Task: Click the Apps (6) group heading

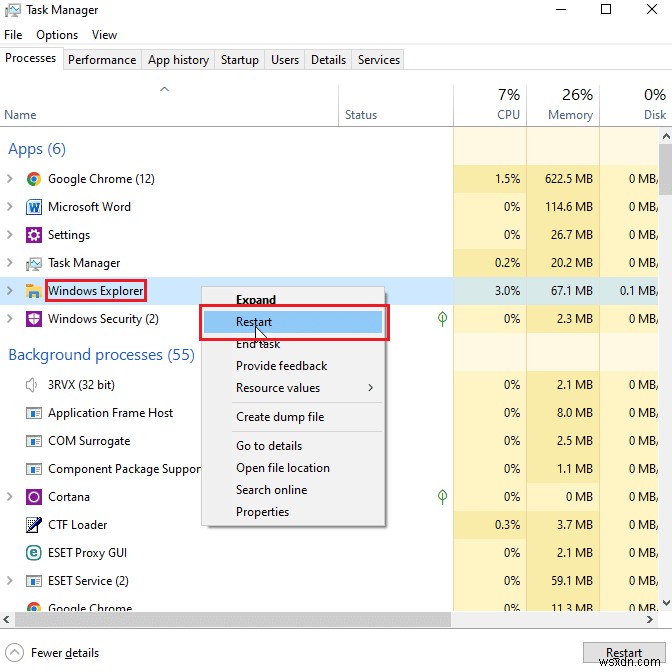Action: click(37, 150)
